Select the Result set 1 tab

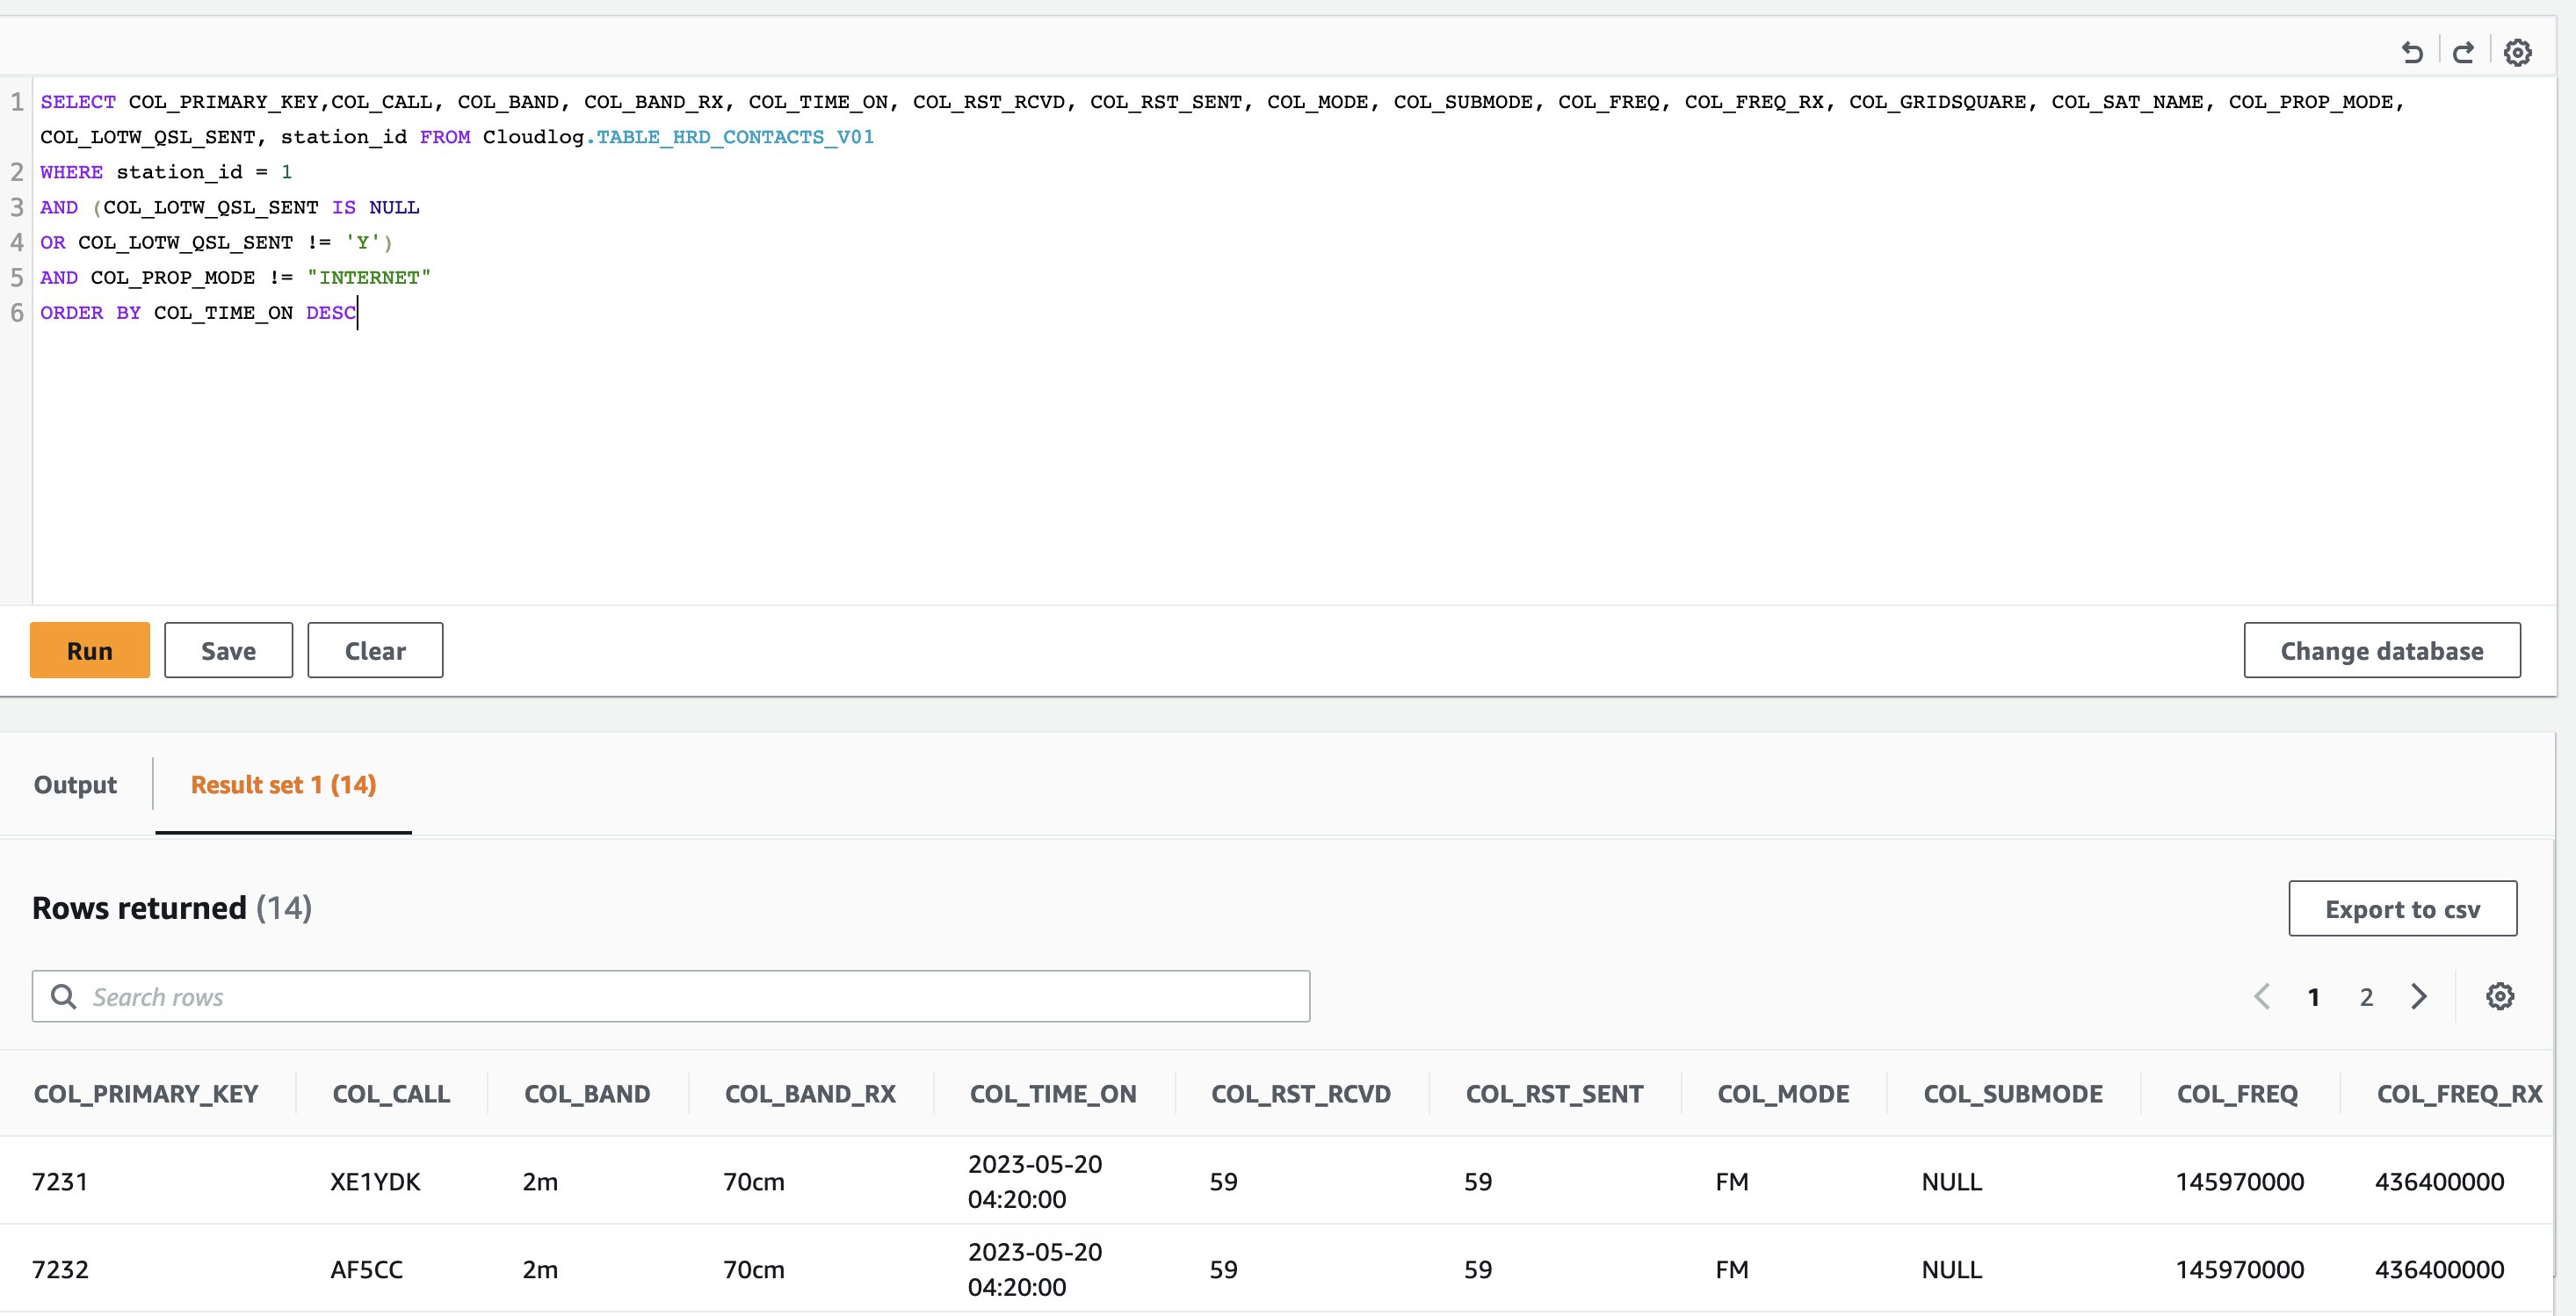click(283, 785)
